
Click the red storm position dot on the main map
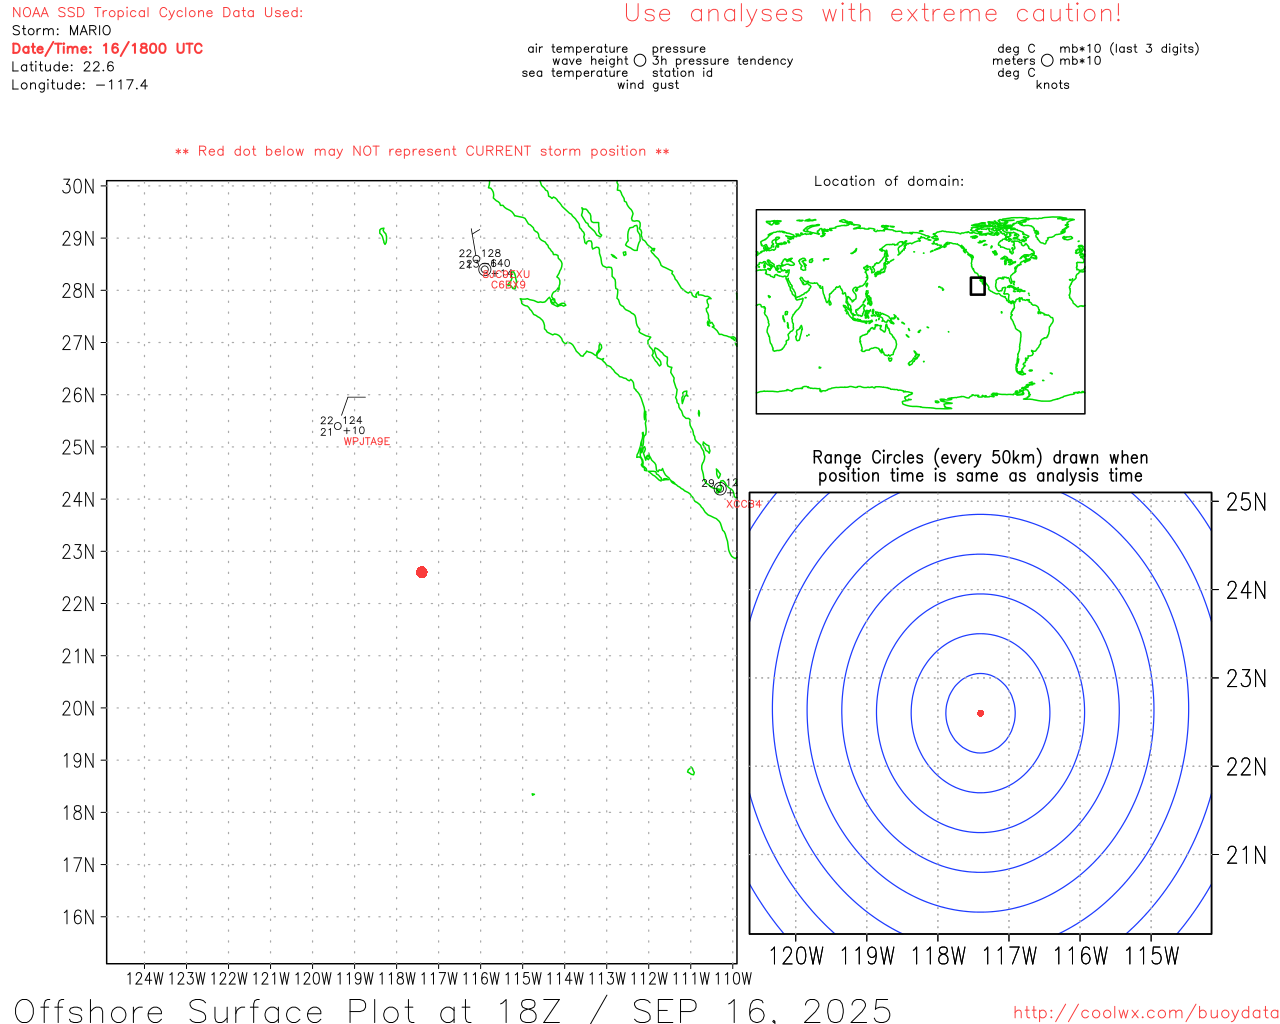pos(421,572)
